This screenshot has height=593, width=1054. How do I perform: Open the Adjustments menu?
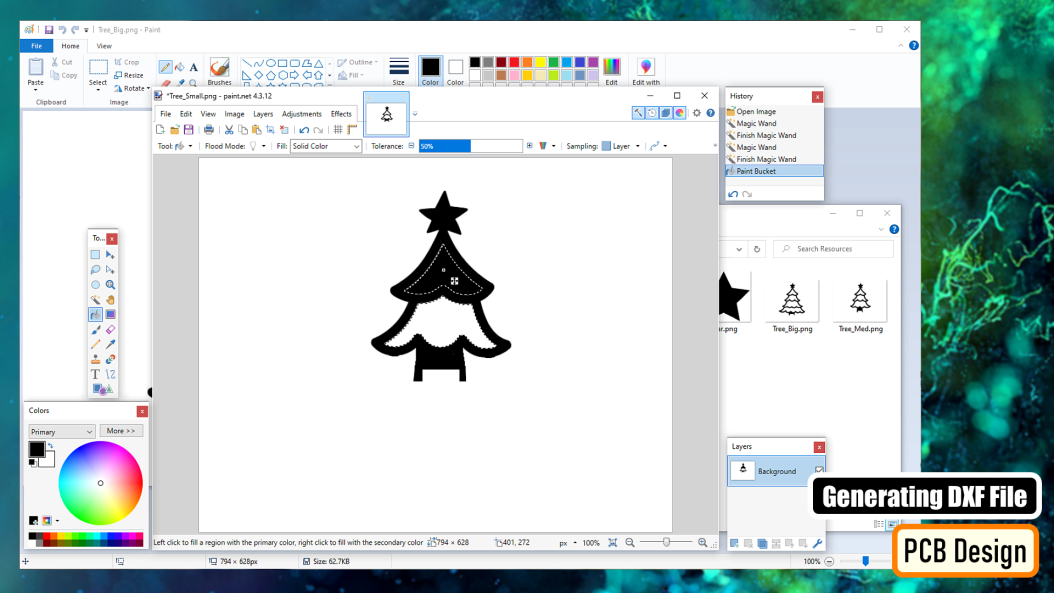pyautogui.click(x=301, y=114)
